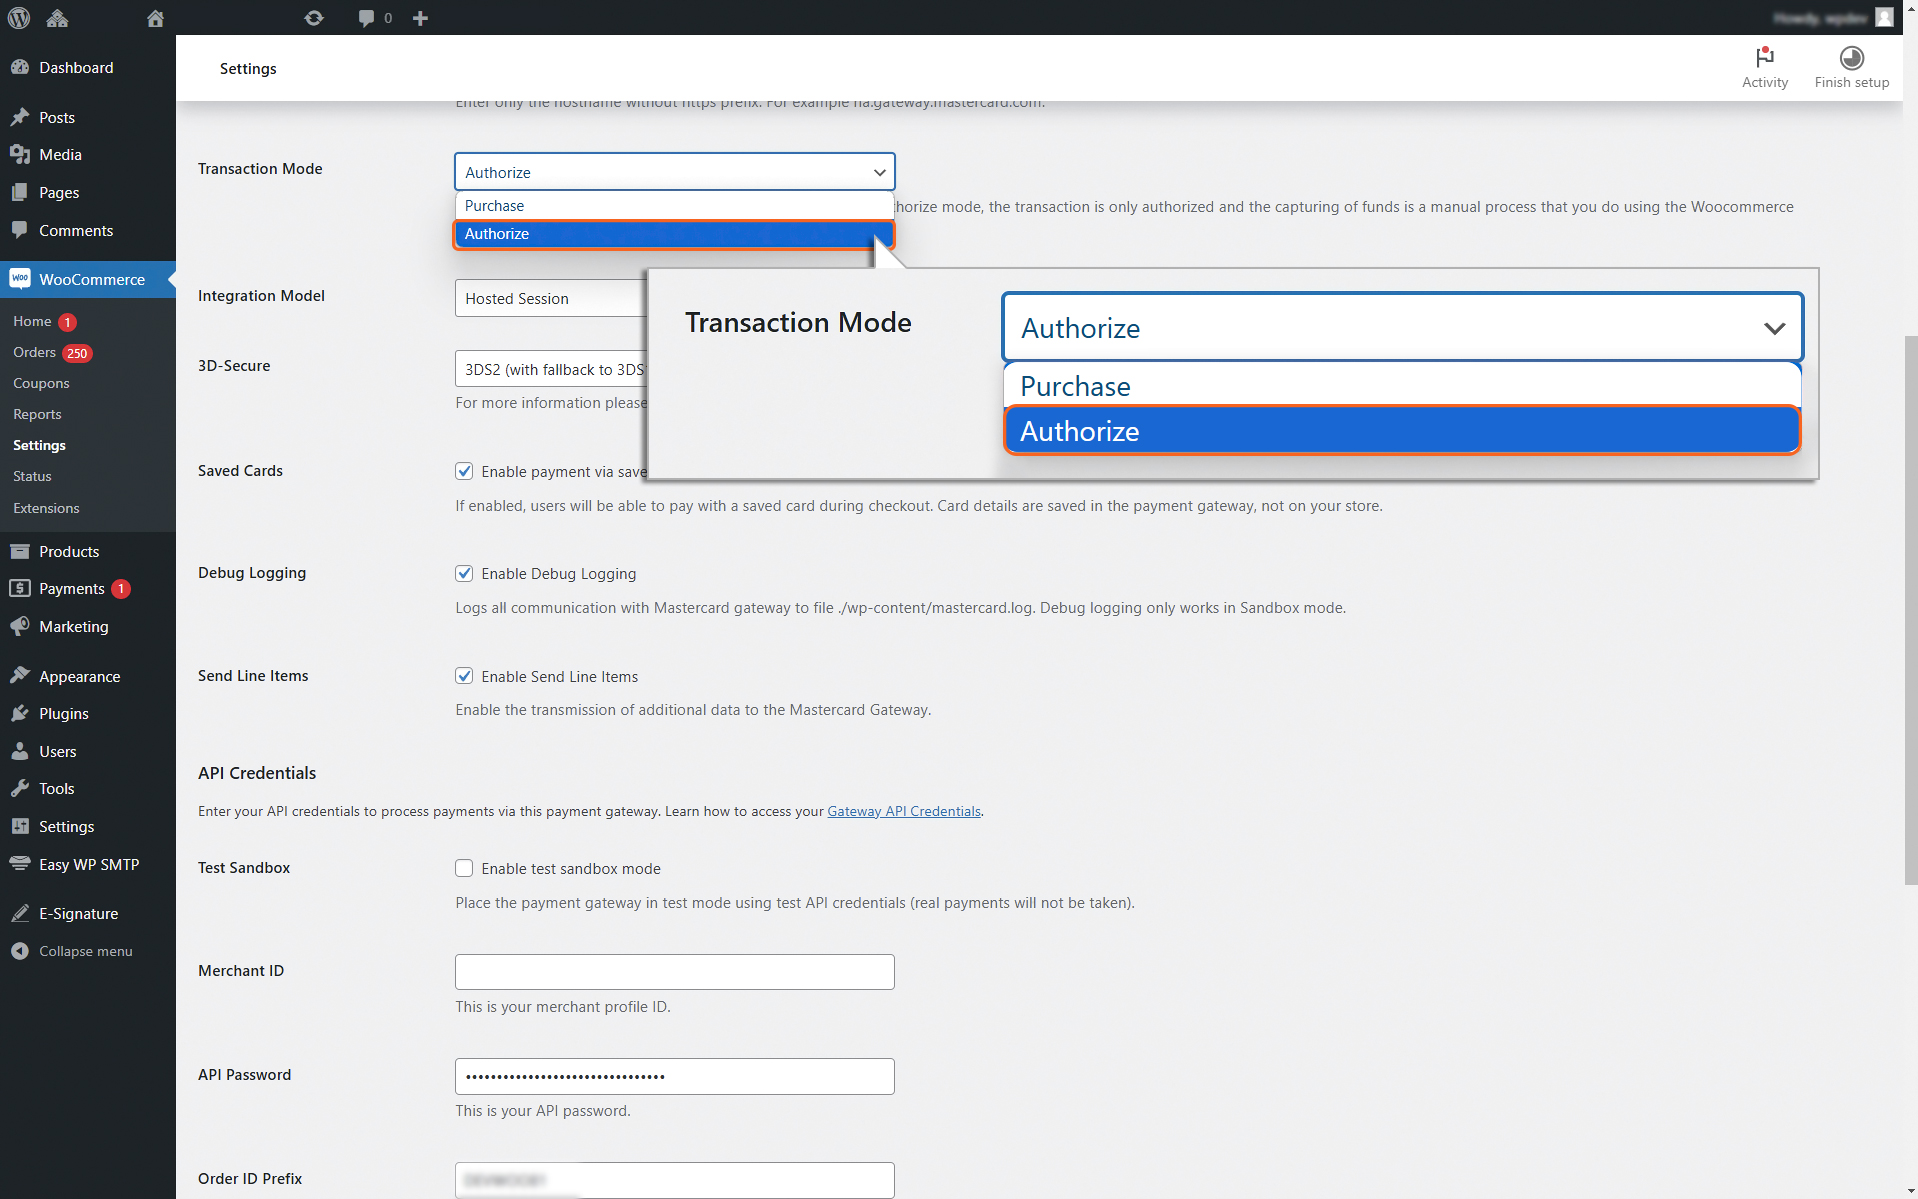
Task: Click the Pages icon in sidebar
Action: 20,192
